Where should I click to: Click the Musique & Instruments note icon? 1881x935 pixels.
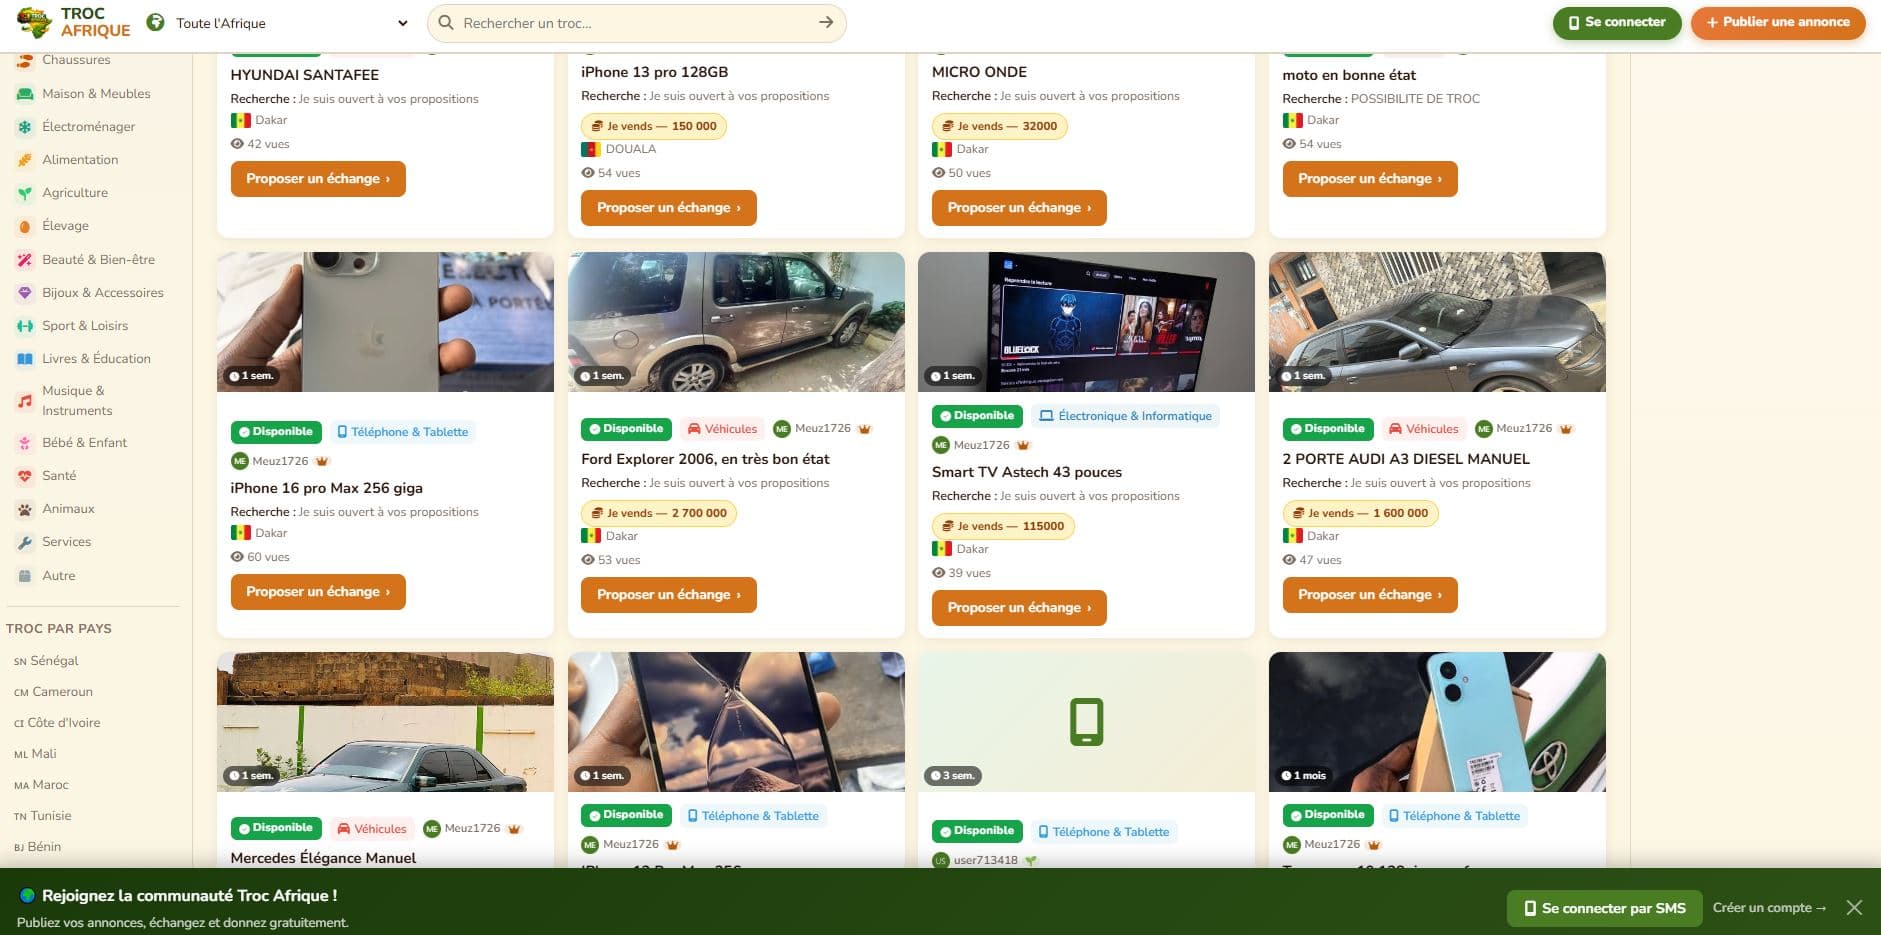coord(25,401)
